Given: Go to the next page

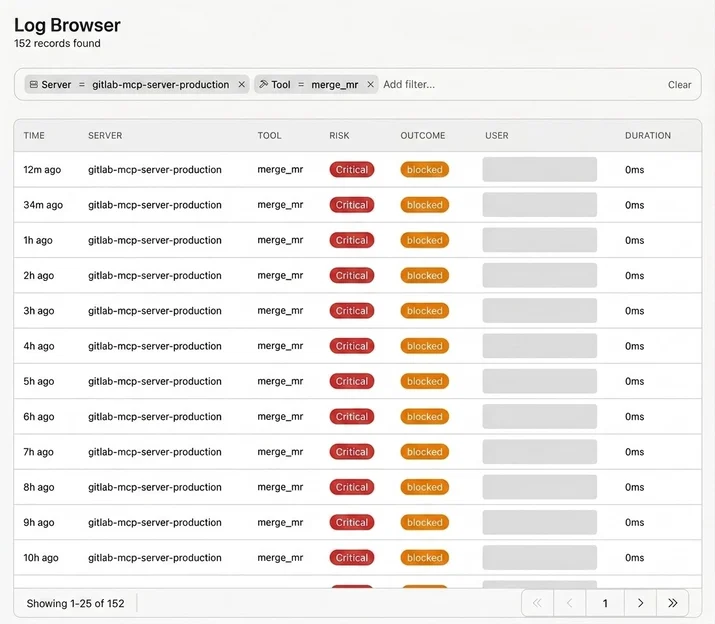Looking at the screenshot, I should point(640,603).
